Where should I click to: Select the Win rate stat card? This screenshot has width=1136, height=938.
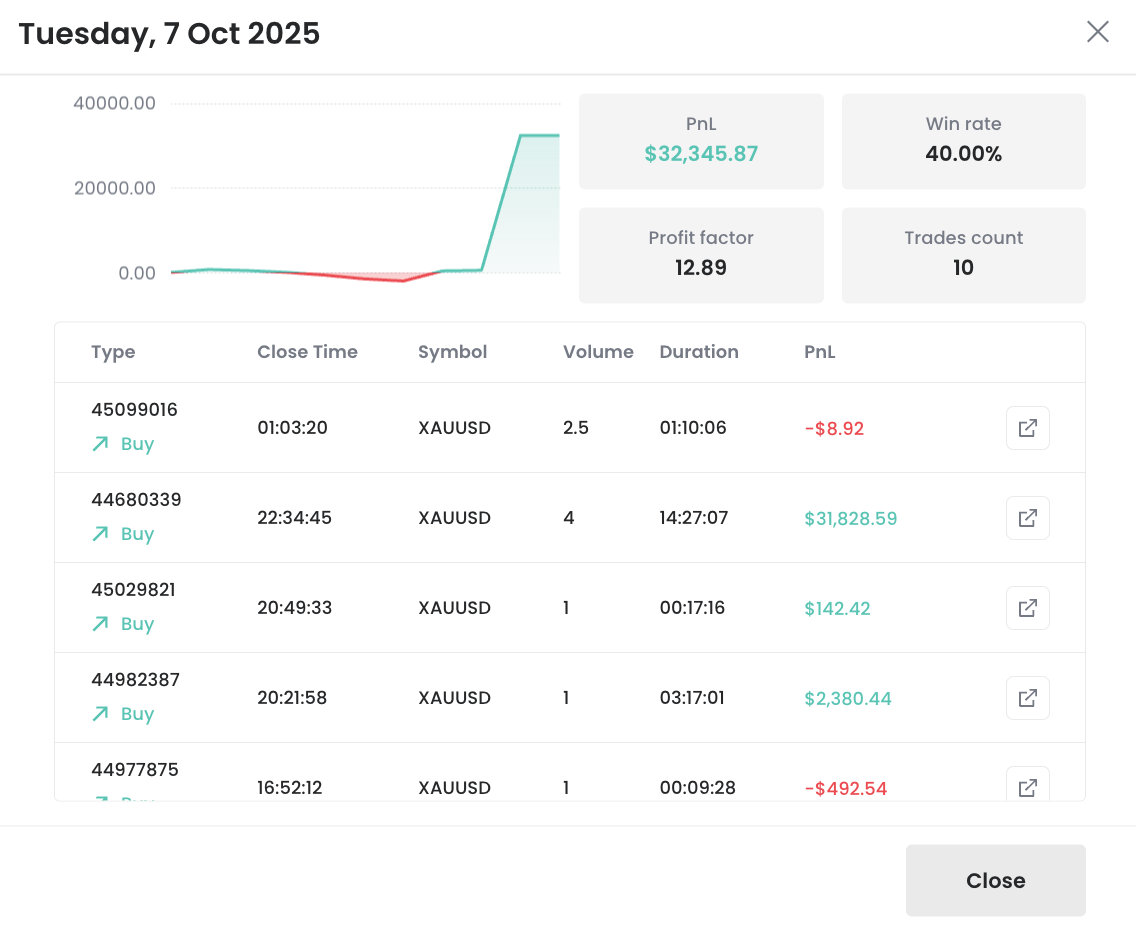click(963, 141)
